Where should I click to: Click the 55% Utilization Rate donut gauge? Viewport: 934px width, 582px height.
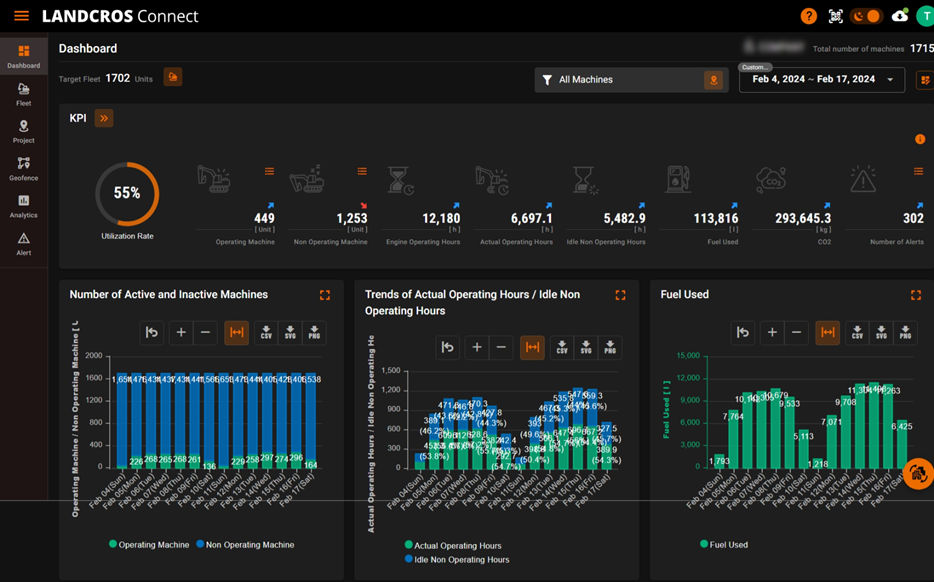(x=127, y=193)
